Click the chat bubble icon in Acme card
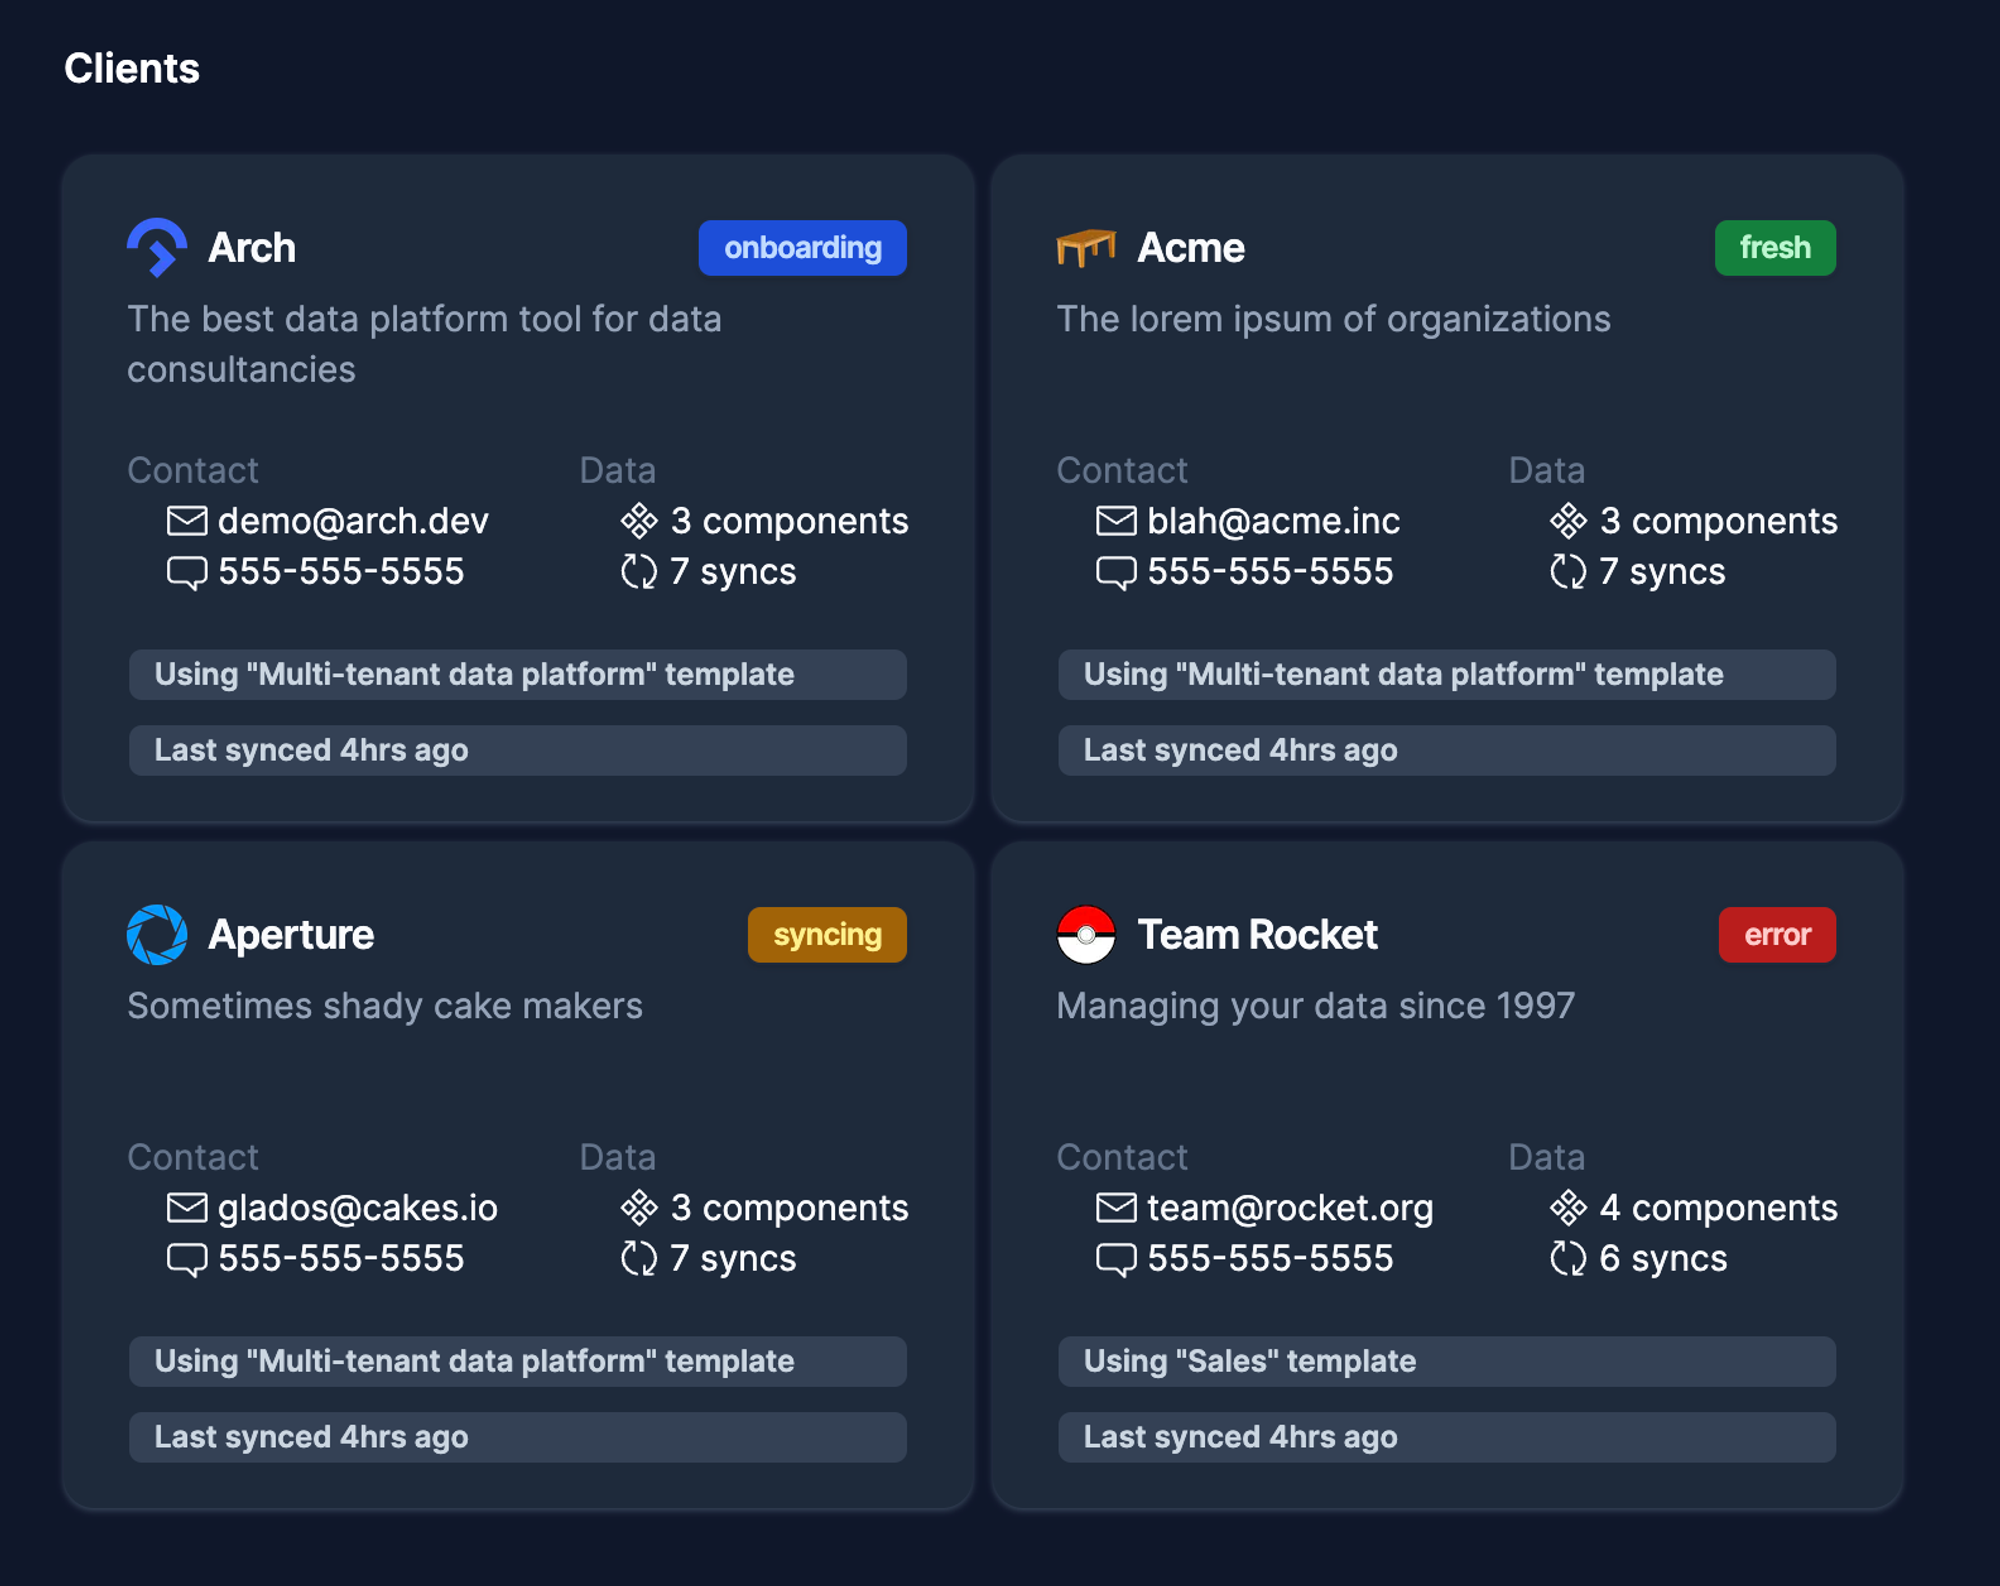The height and width of the screenshot is (1586, 2000). click(1116, 573)
